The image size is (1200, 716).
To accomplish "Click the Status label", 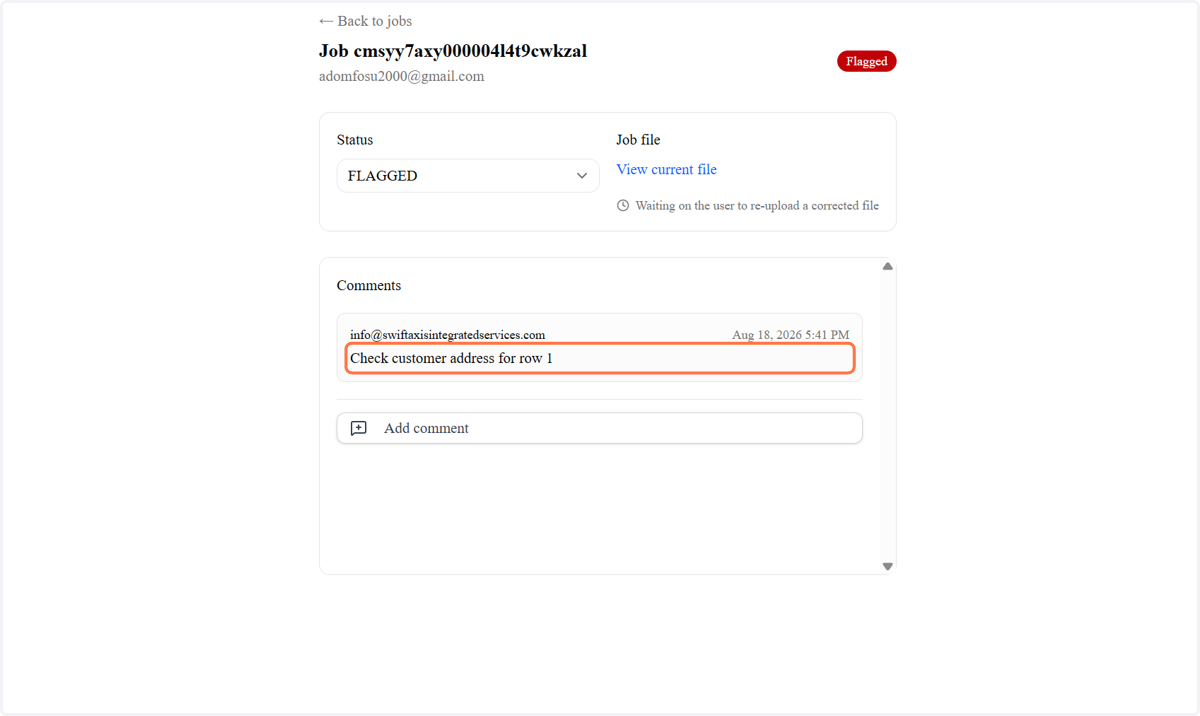I will click(355, 140).
